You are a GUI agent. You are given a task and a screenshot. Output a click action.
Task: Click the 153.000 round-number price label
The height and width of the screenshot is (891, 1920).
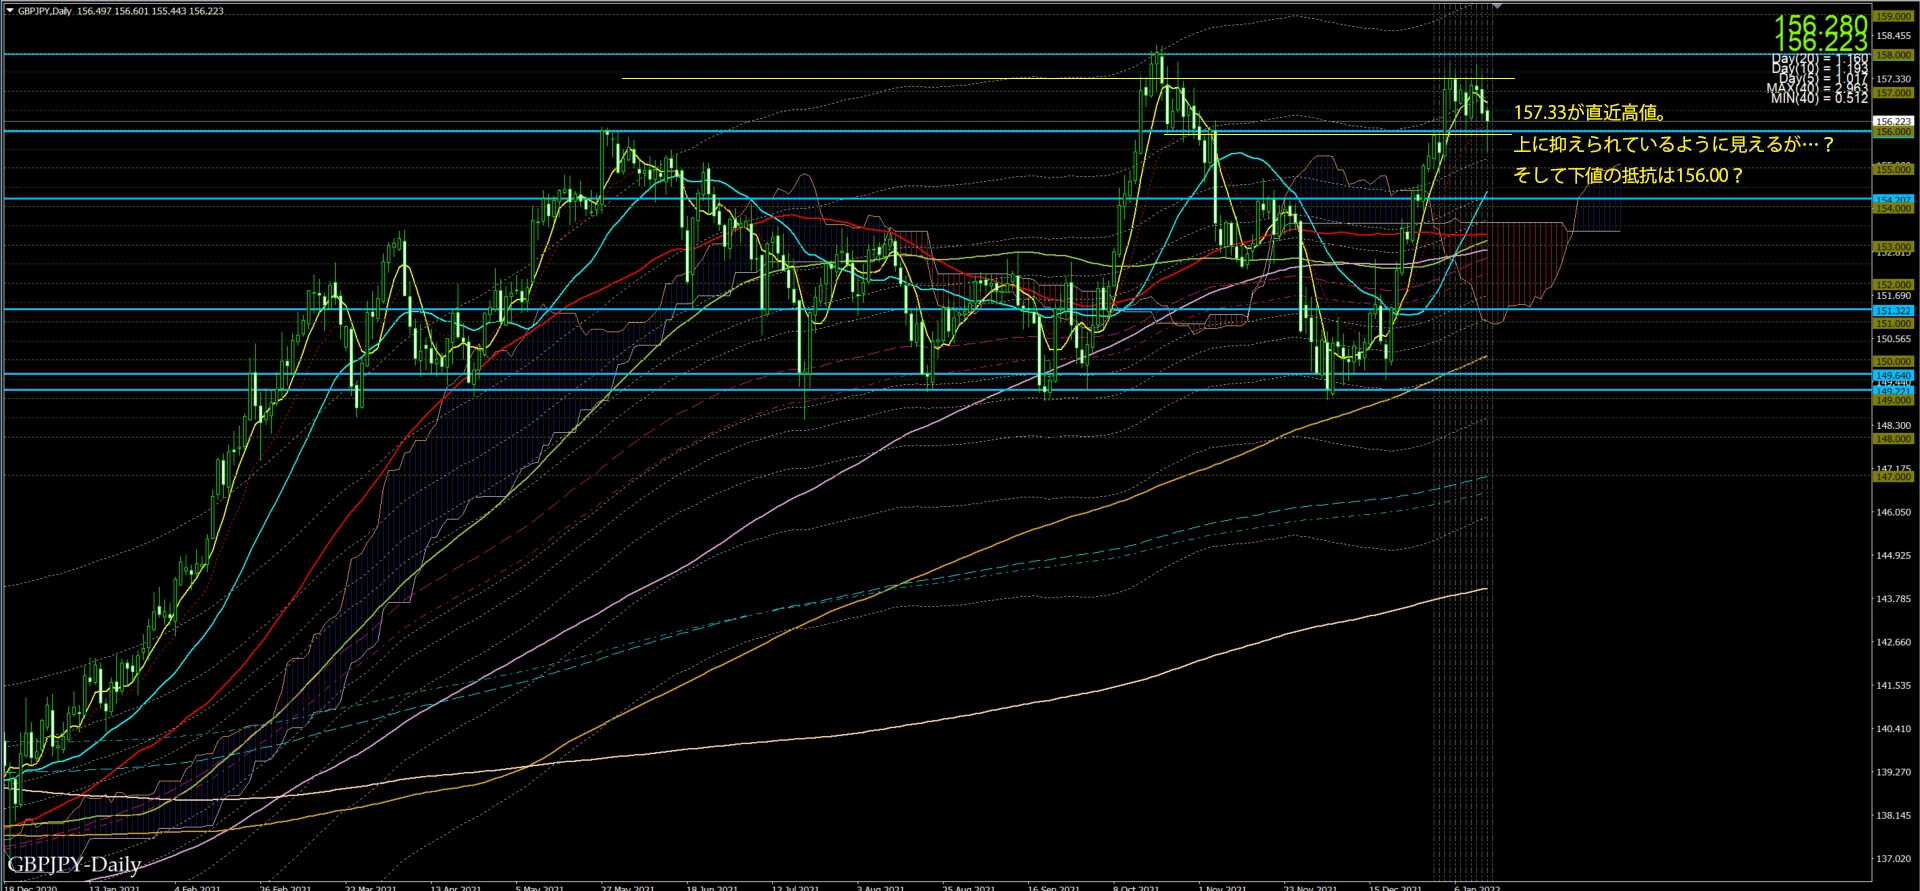tap(1892, 246)
